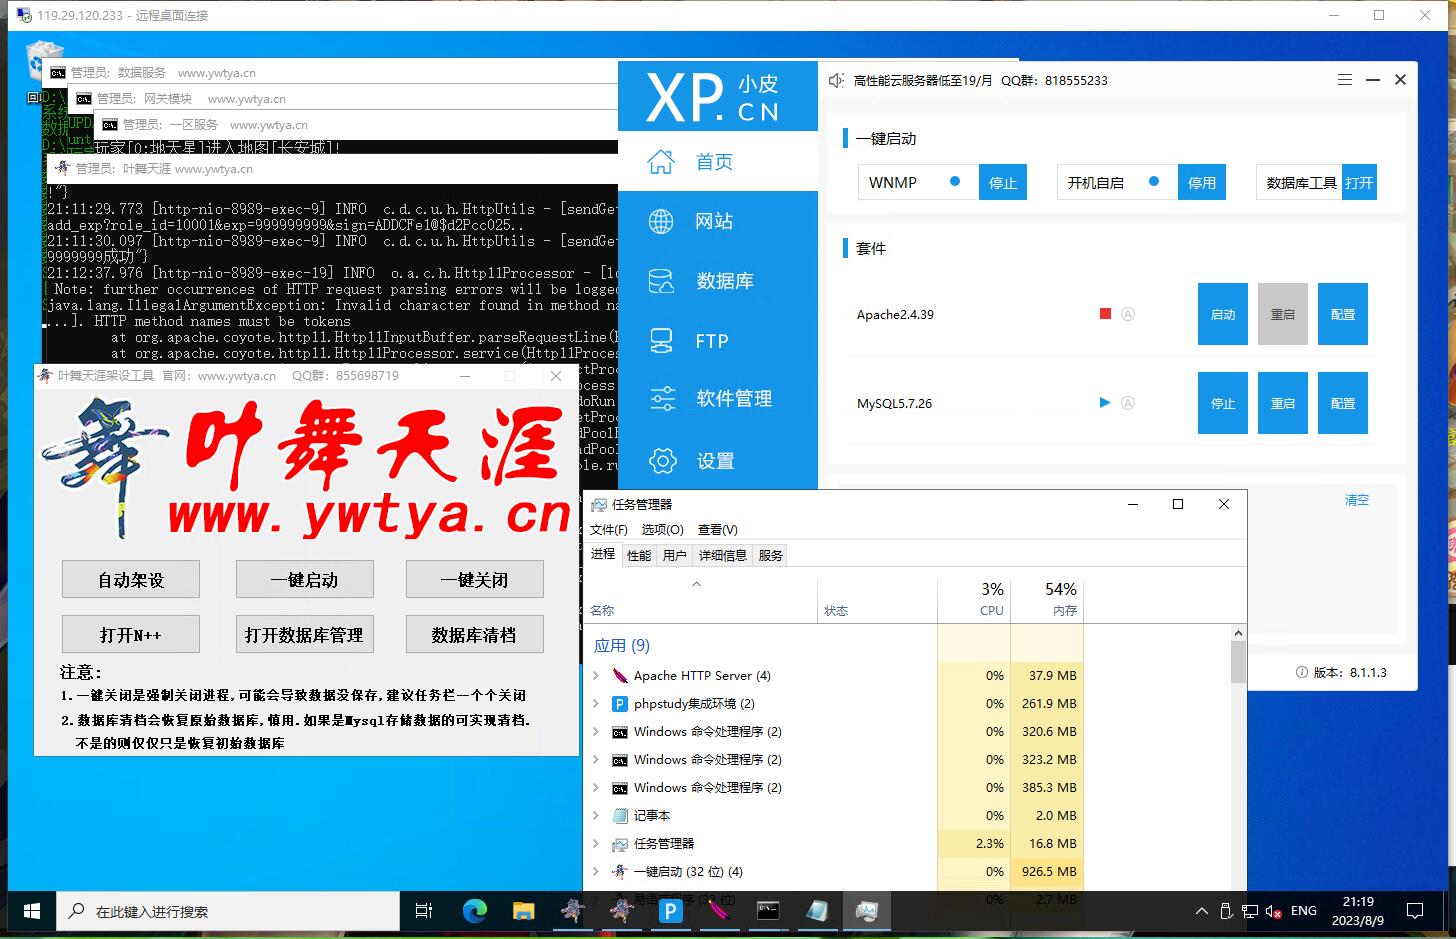The height and width of the screenshot is (939, 1456).
Task: Click the blue running arrow icon for MySQL5.7.26
Action: [1105, 403]
